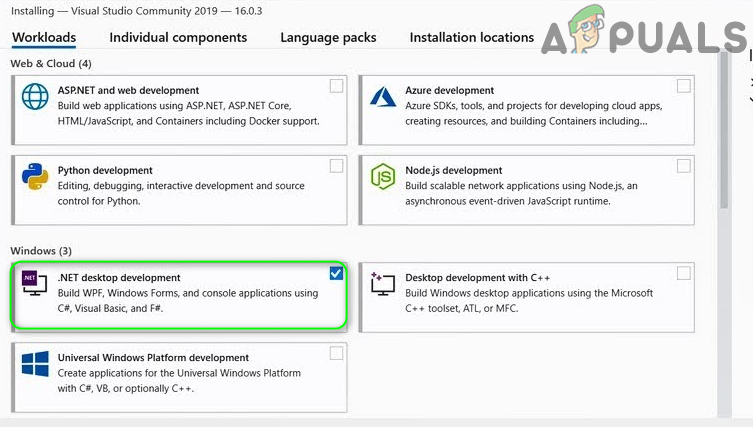Click the Node.js workload description text
This screenshot has width=753, height=427.
point(521,193)
